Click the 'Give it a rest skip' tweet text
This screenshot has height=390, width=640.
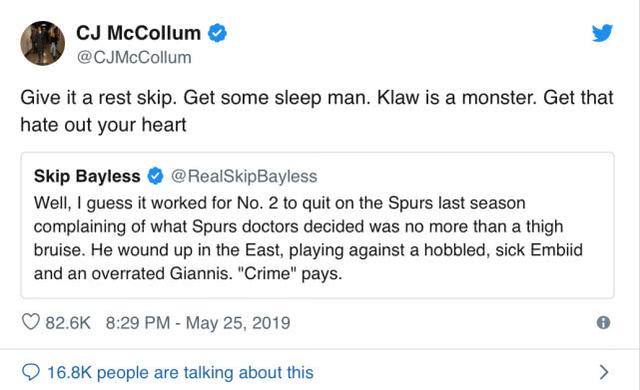(x=98, y=98)
